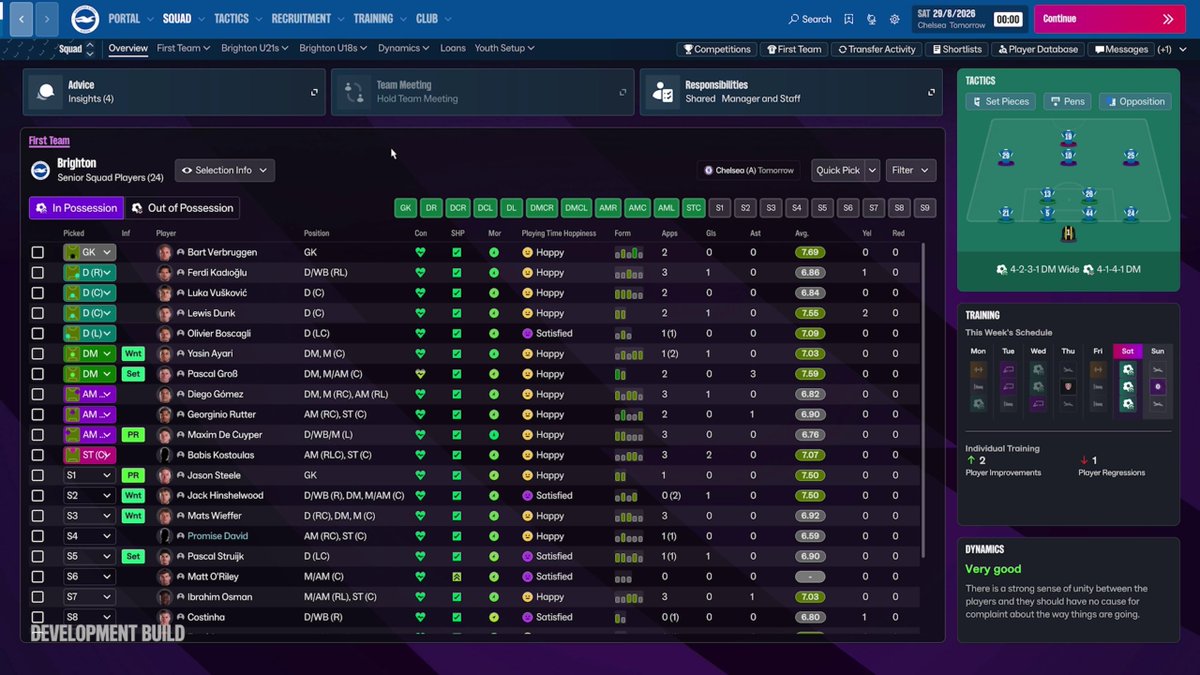Open the Selection Info dropdown
Image resolution: width=1200 pixels, height=675 pixels.
pos(225,170)
